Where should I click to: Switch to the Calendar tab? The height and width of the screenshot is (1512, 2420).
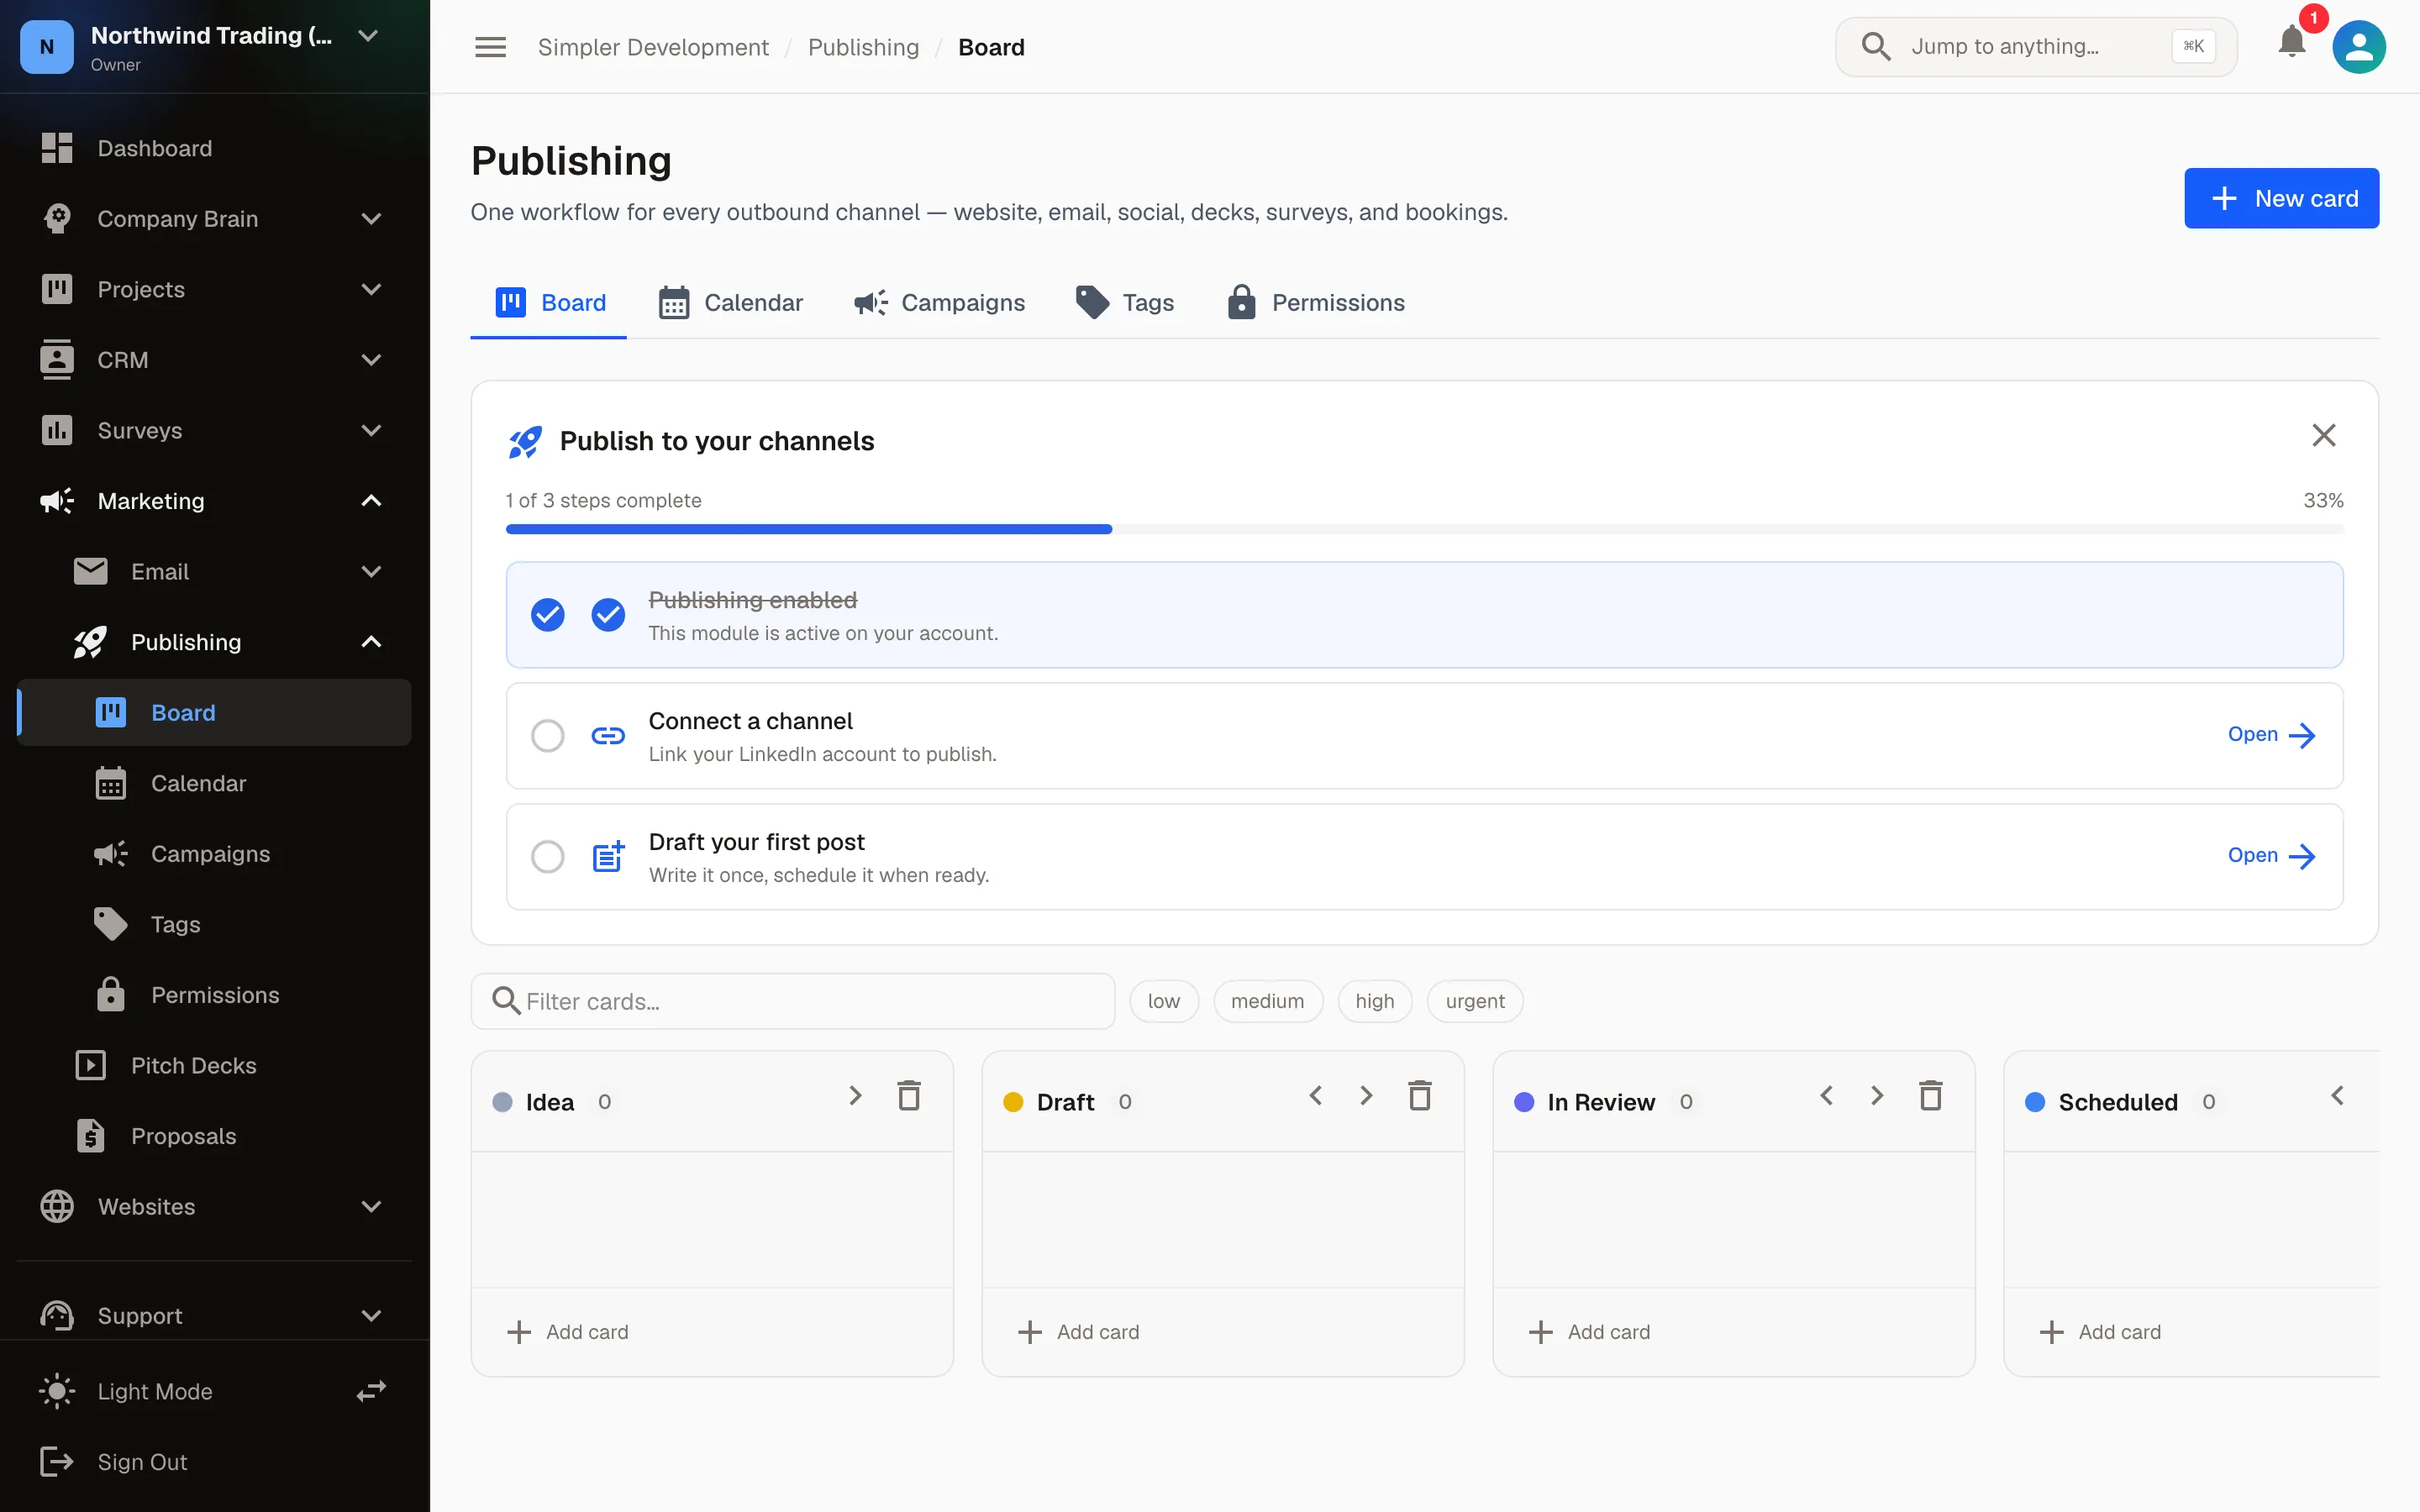[x=730, y=302]
